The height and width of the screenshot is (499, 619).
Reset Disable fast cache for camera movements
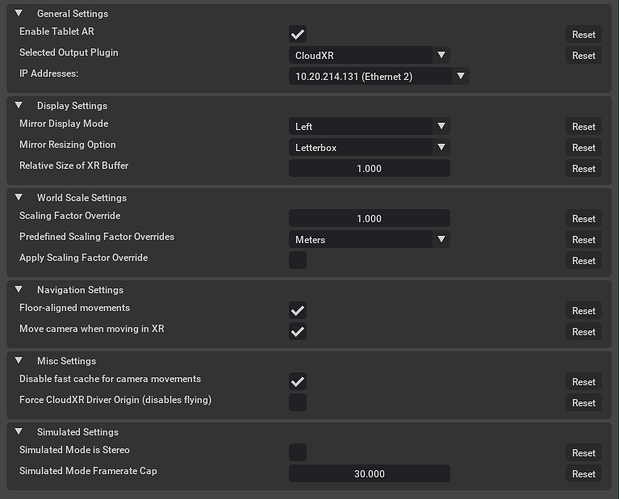(x=583, y=381)
